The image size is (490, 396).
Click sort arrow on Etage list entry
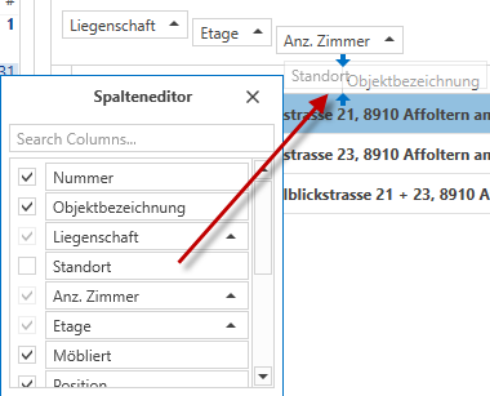(x=231, y=325)
